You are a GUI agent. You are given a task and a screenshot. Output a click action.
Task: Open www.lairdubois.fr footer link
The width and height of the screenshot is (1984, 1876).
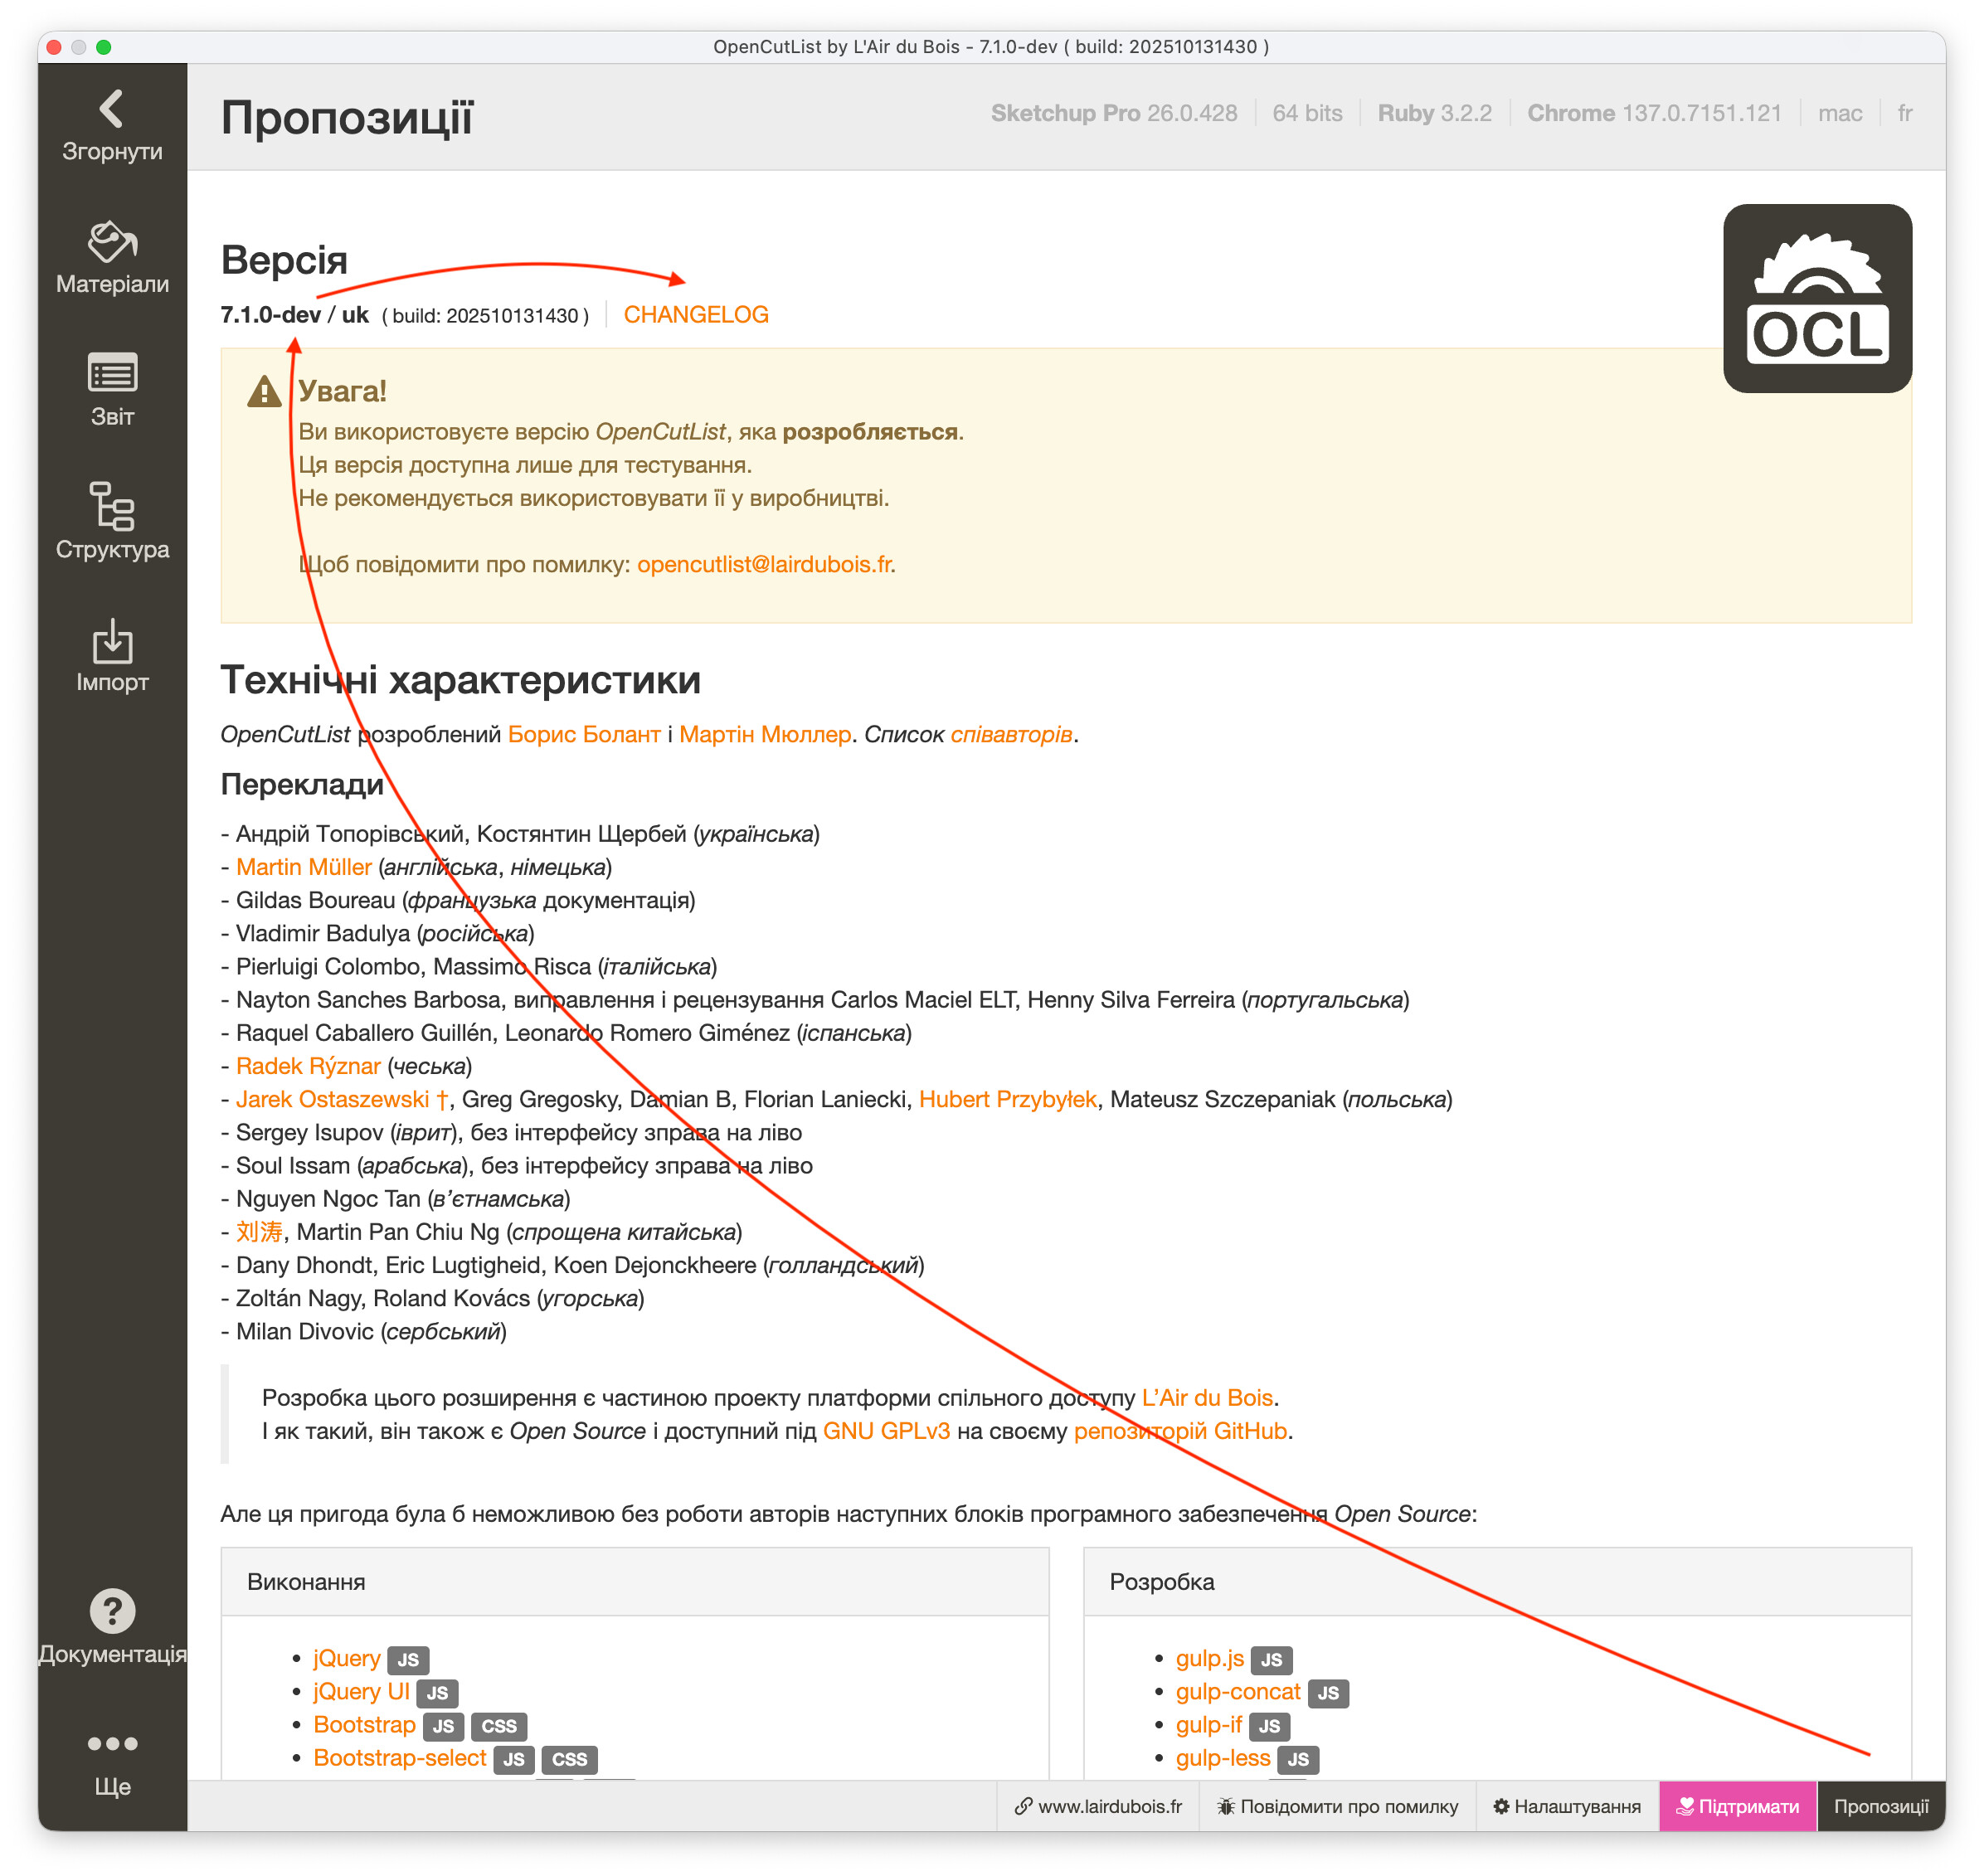point(1097,1807)
